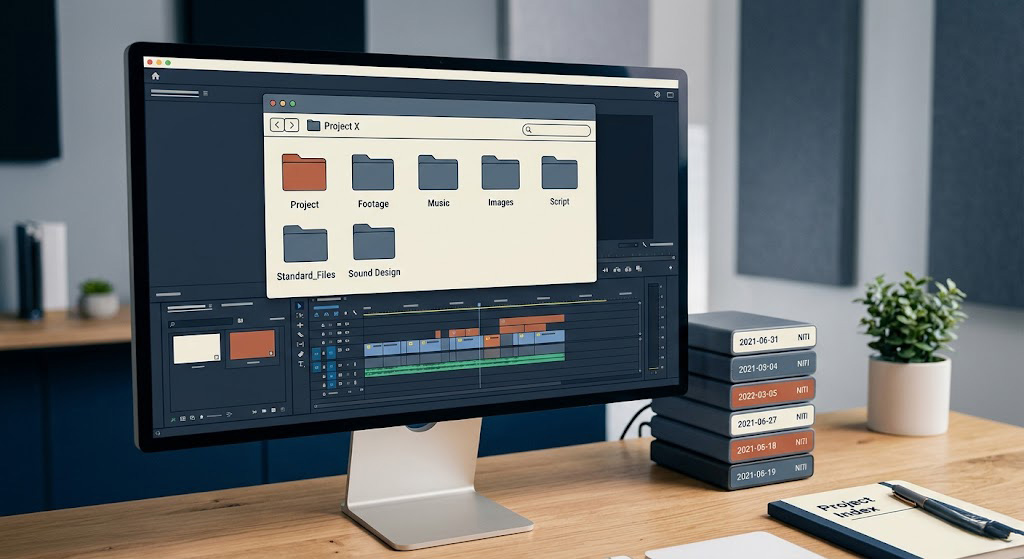Select the Type (T) tool
Screen dimensions: 1024x559
coord(301,364)
